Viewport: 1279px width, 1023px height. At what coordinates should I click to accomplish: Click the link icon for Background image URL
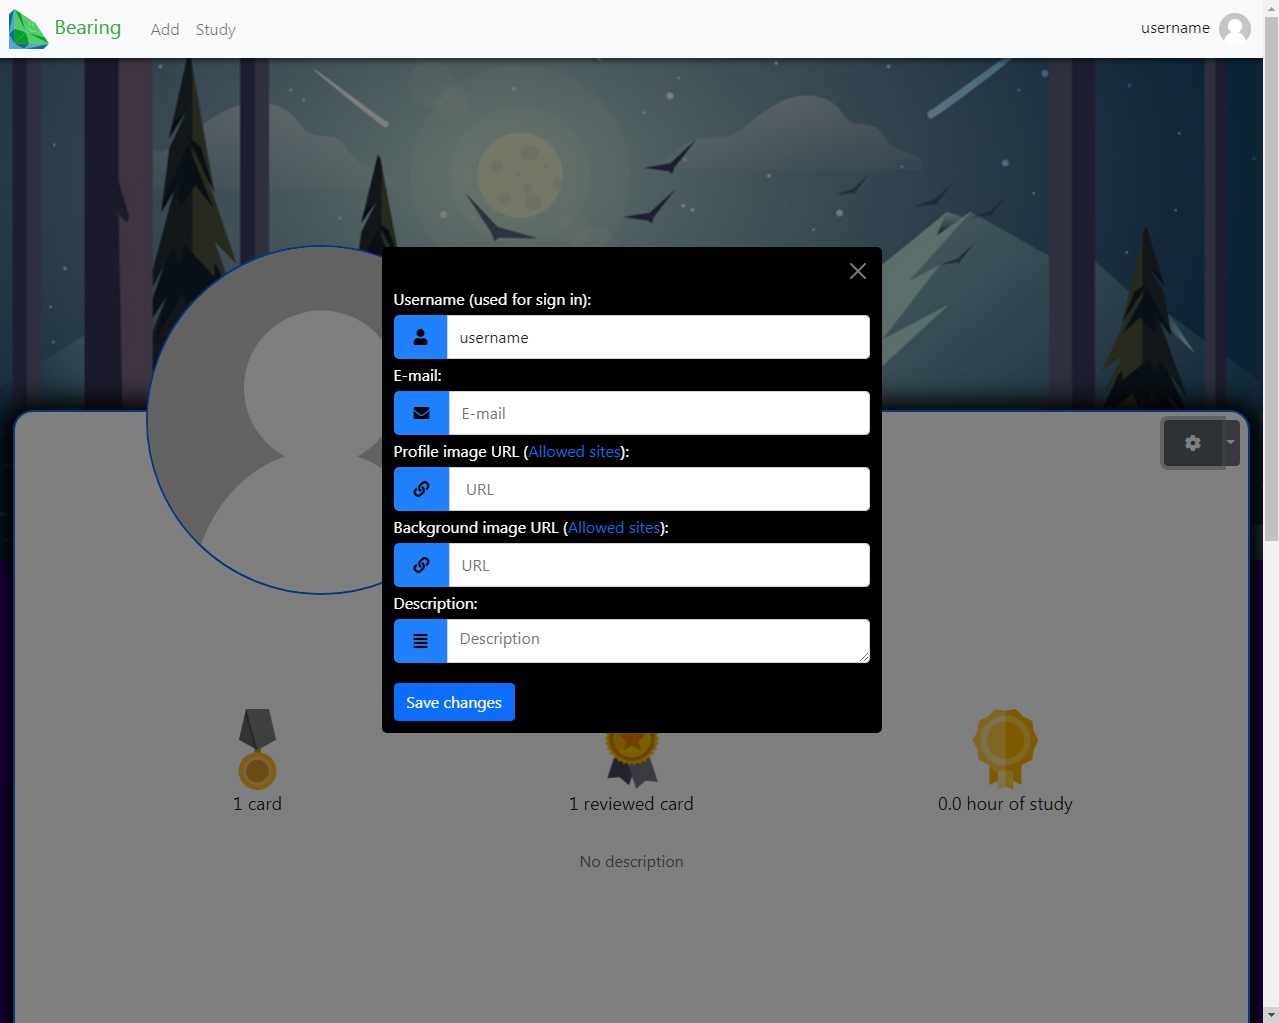tap(420, 565)
